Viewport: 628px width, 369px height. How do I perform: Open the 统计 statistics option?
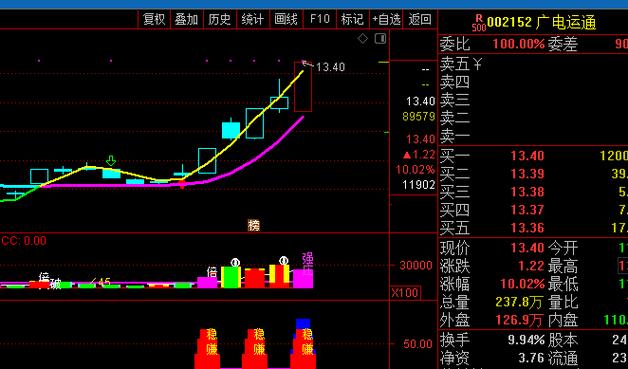coord(253,19)
